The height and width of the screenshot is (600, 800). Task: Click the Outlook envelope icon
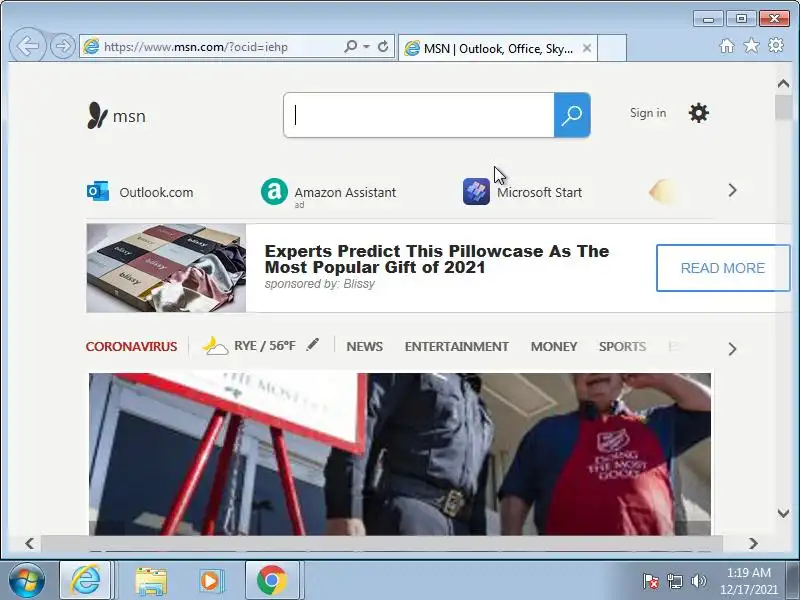tap(98, 191)
